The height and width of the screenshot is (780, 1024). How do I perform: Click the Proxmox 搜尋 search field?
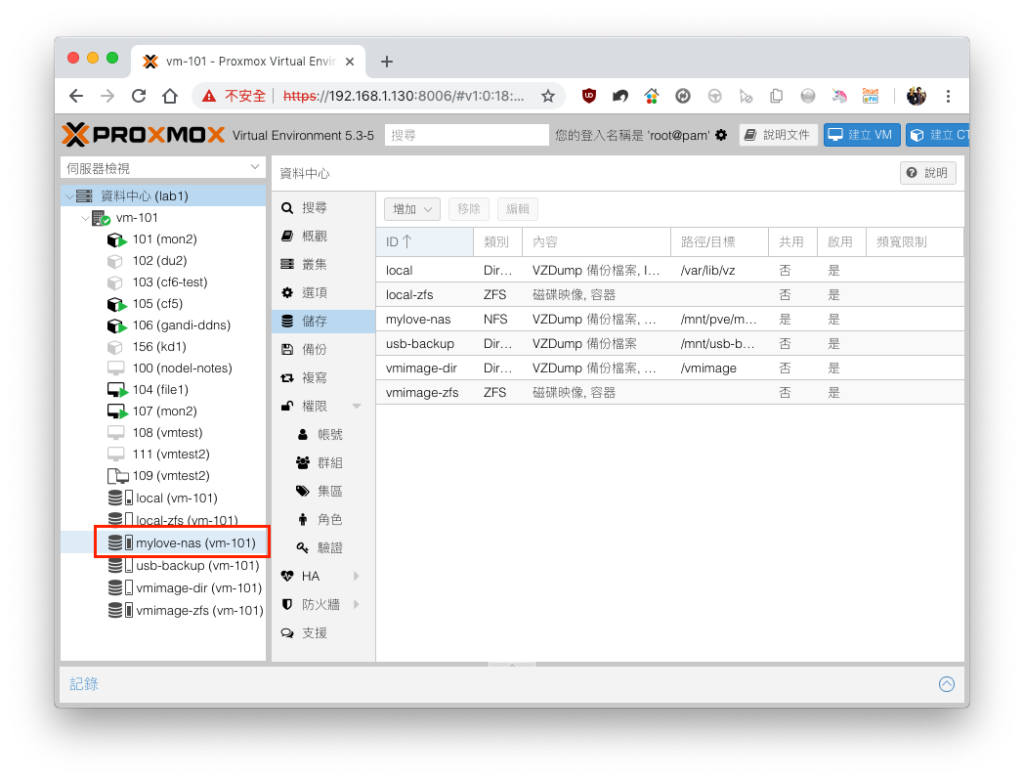point(466,135)
